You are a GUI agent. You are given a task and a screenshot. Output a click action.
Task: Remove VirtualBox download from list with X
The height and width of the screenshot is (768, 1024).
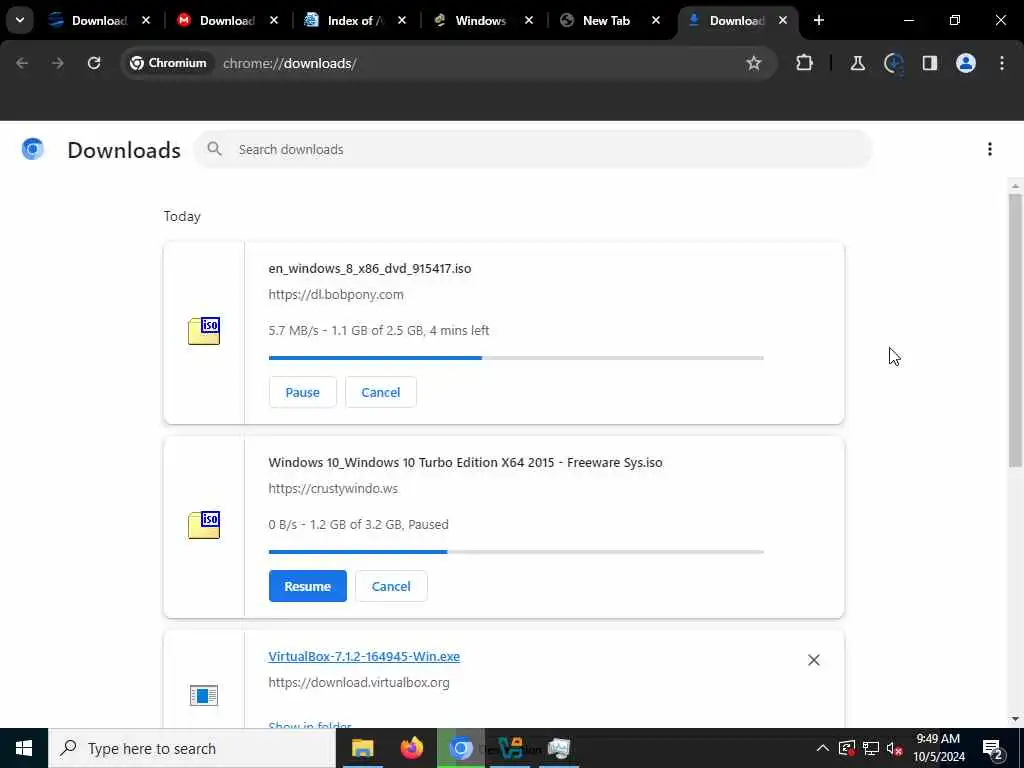[814, 660]
